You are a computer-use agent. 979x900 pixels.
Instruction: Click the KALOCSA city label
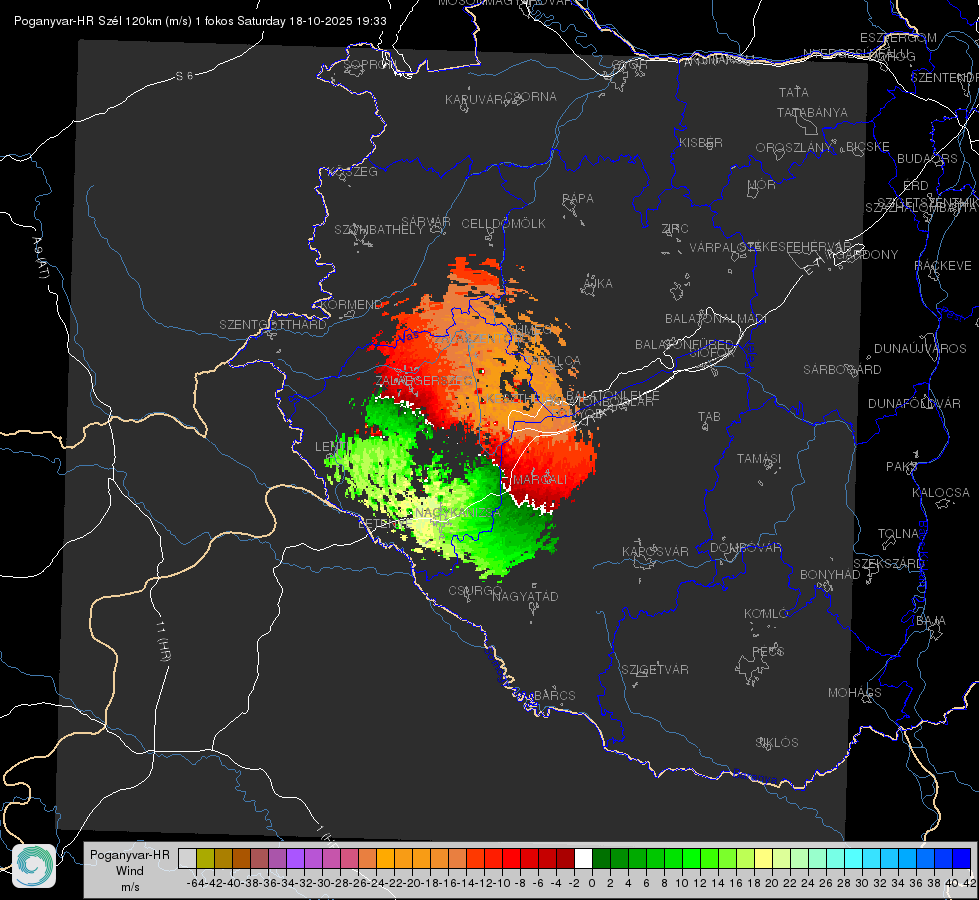941,492
